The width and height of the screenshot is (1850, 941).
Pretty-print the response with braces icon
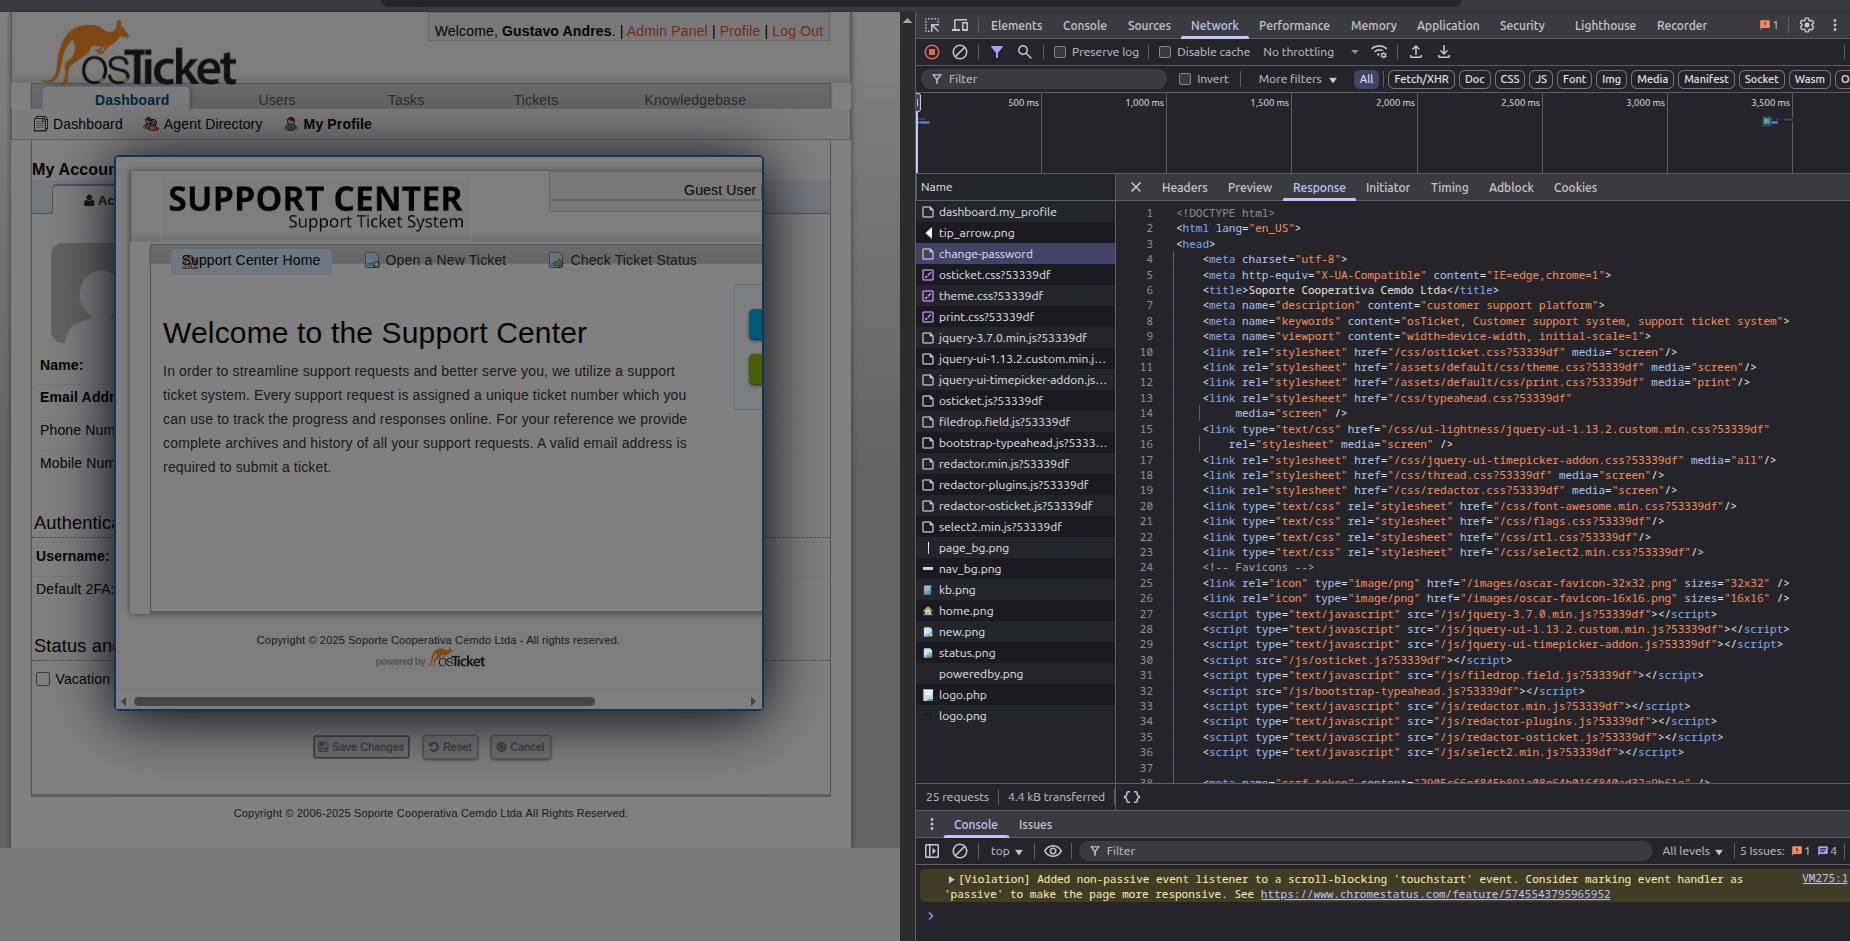pos(1132,797)
